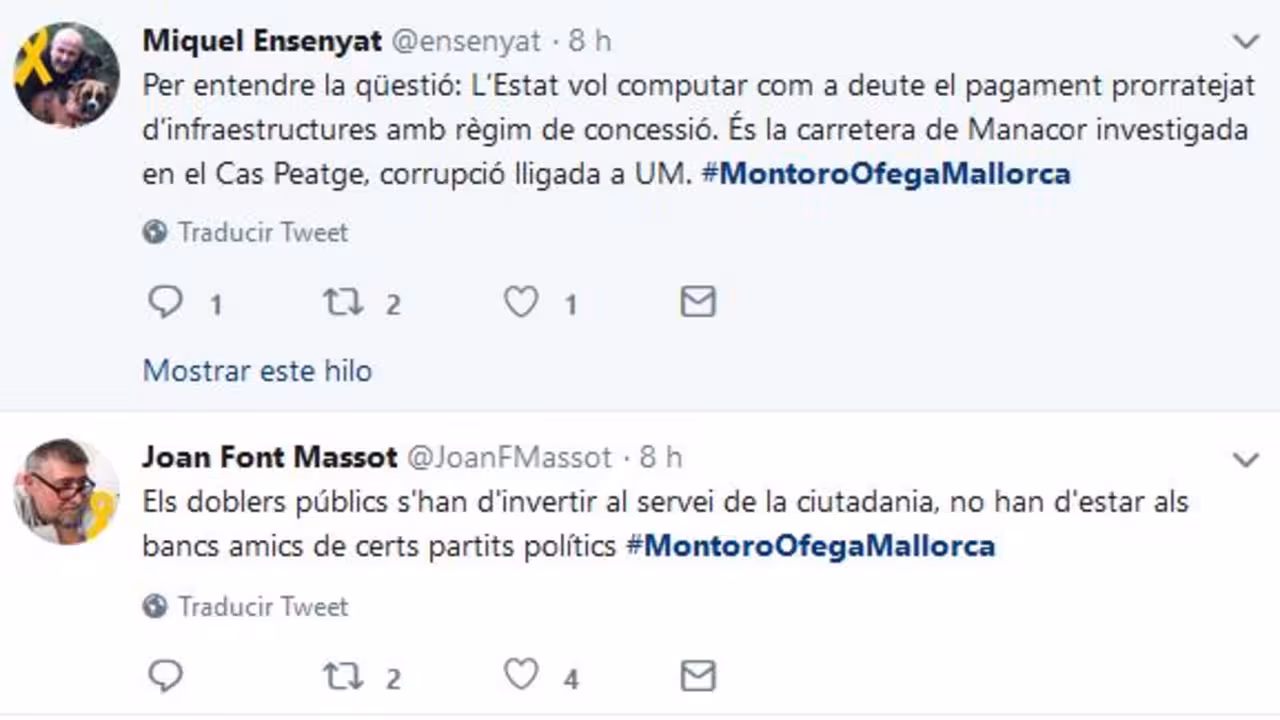
Task: Reply to Joan Font Massot's tweet
Action: pyautogui.click(x=165, y=677)
